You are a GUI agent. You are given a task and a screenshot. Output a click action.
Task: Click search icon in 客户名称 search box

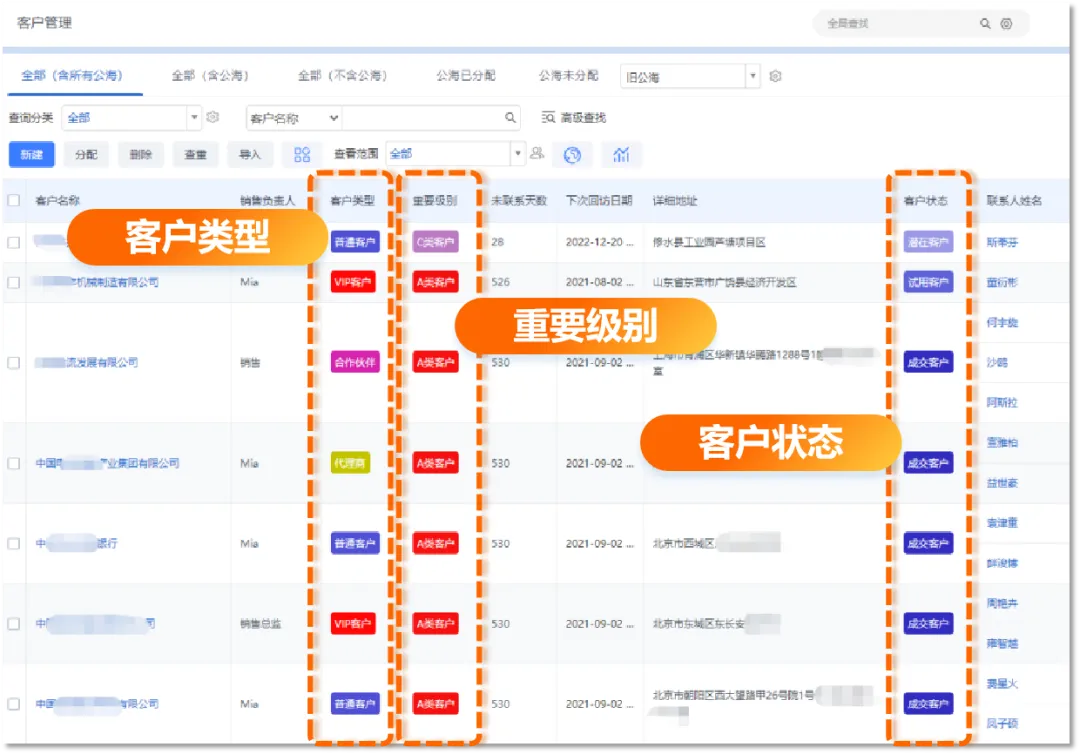tap(510, 118)
